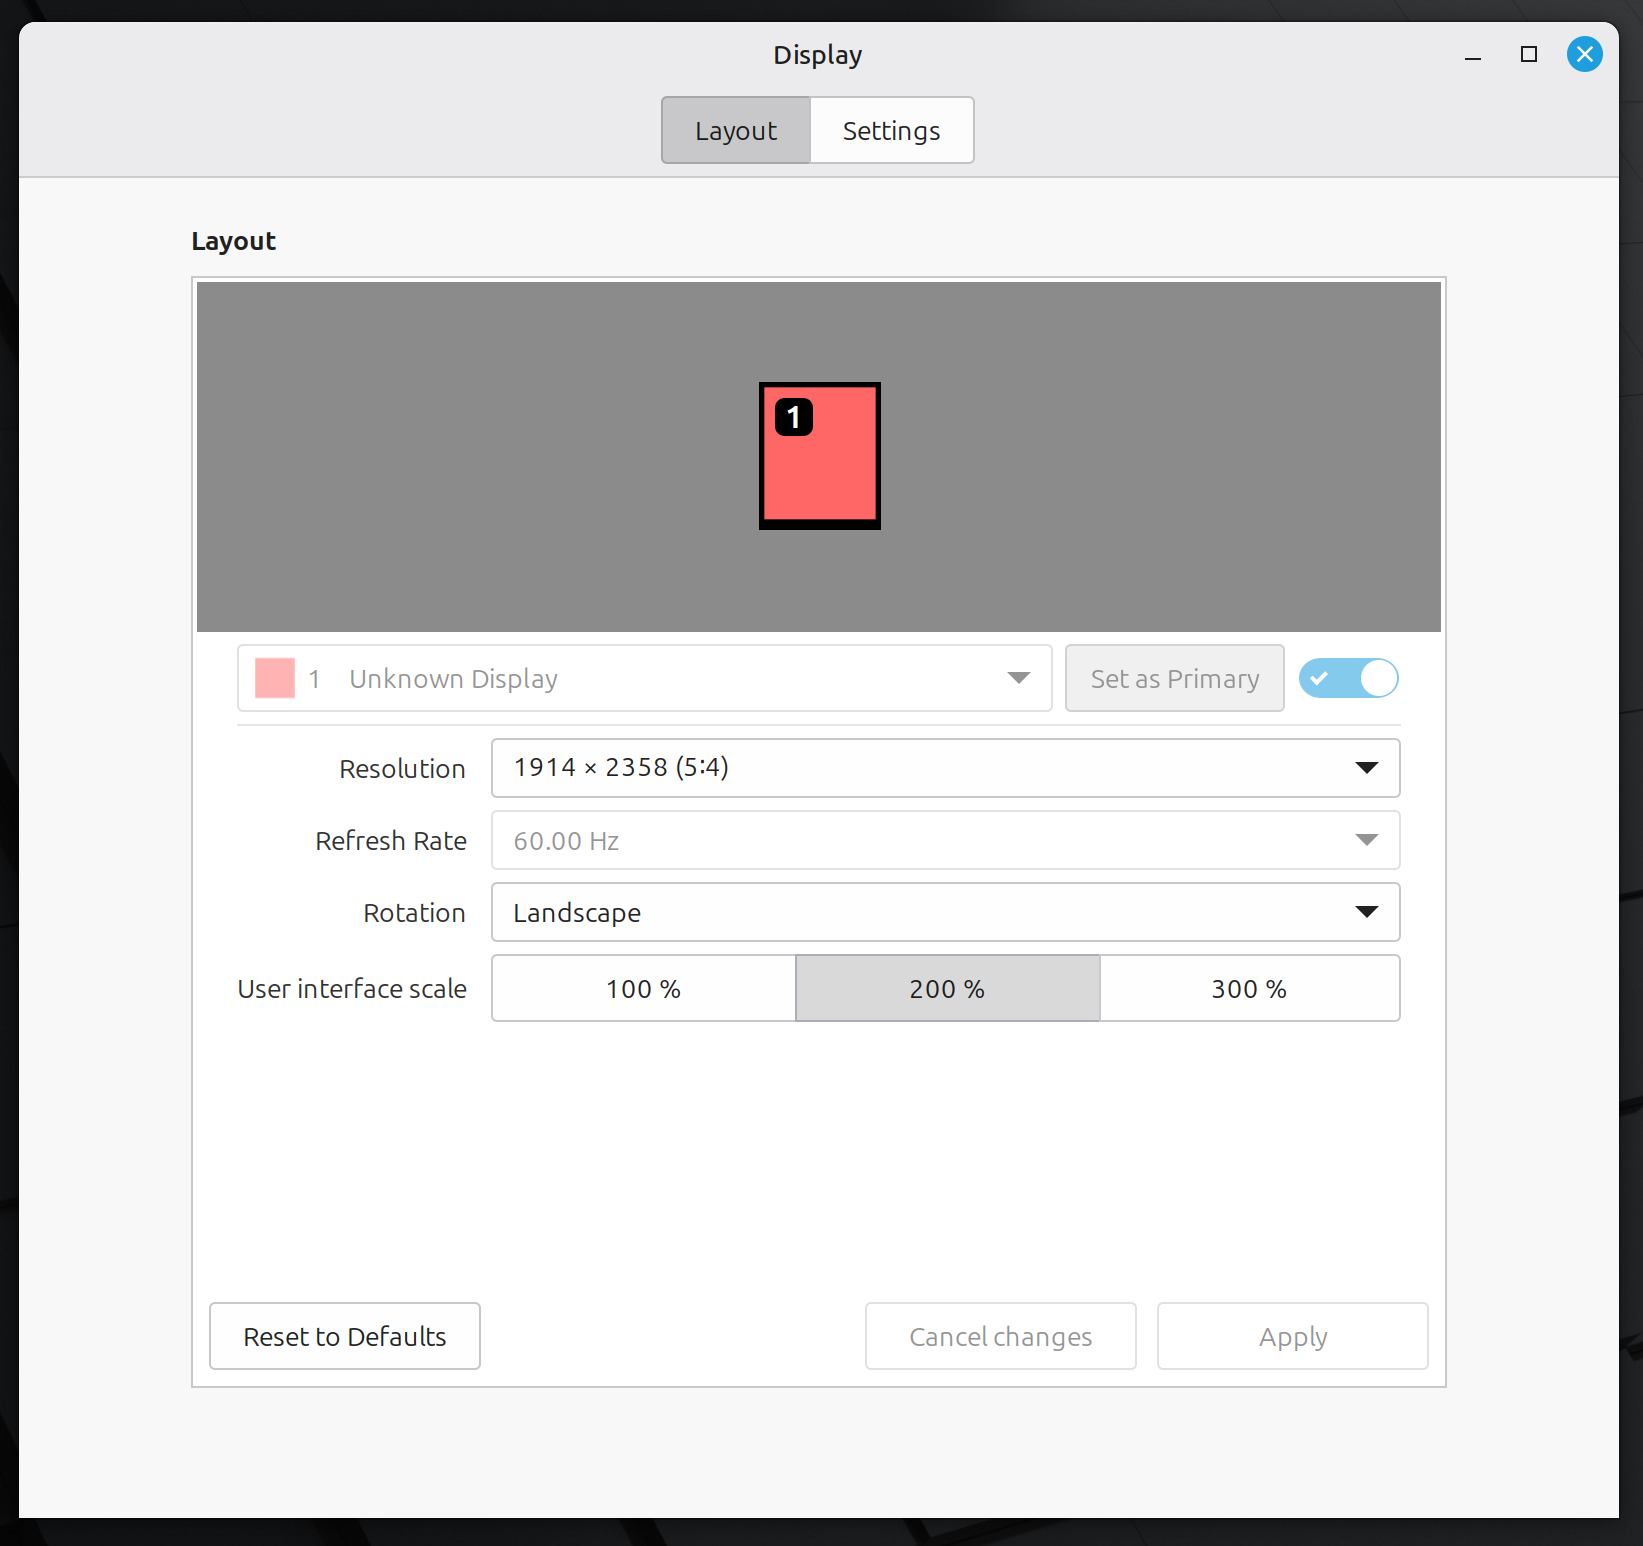Open the Rotation Landscape dropdown
The height and width of the screenshot is (1546, 1643).
pos(945,913)
